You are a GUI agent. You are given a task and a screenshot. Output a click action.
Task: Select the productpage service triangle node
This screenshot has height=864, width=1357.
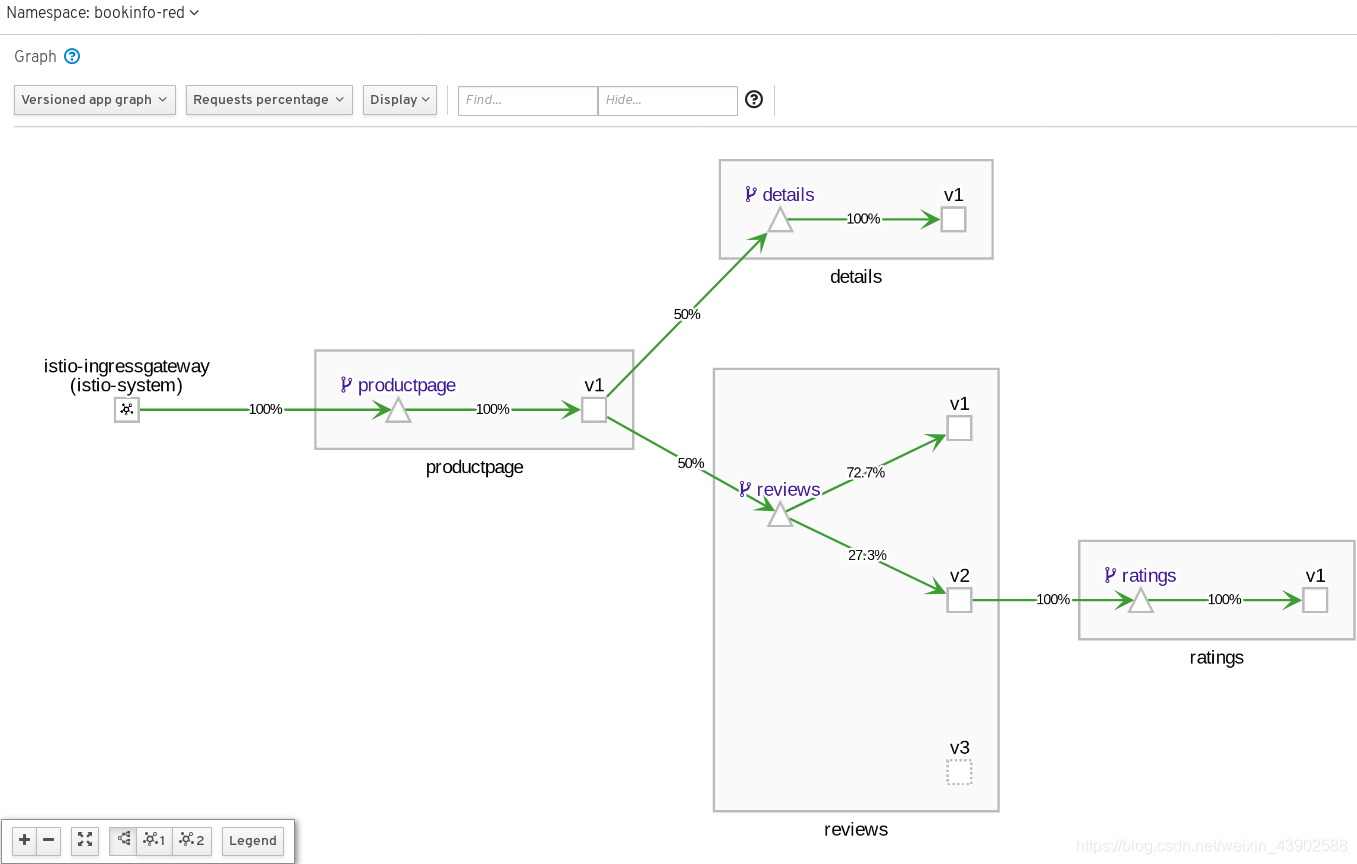[x=398, y=411]
